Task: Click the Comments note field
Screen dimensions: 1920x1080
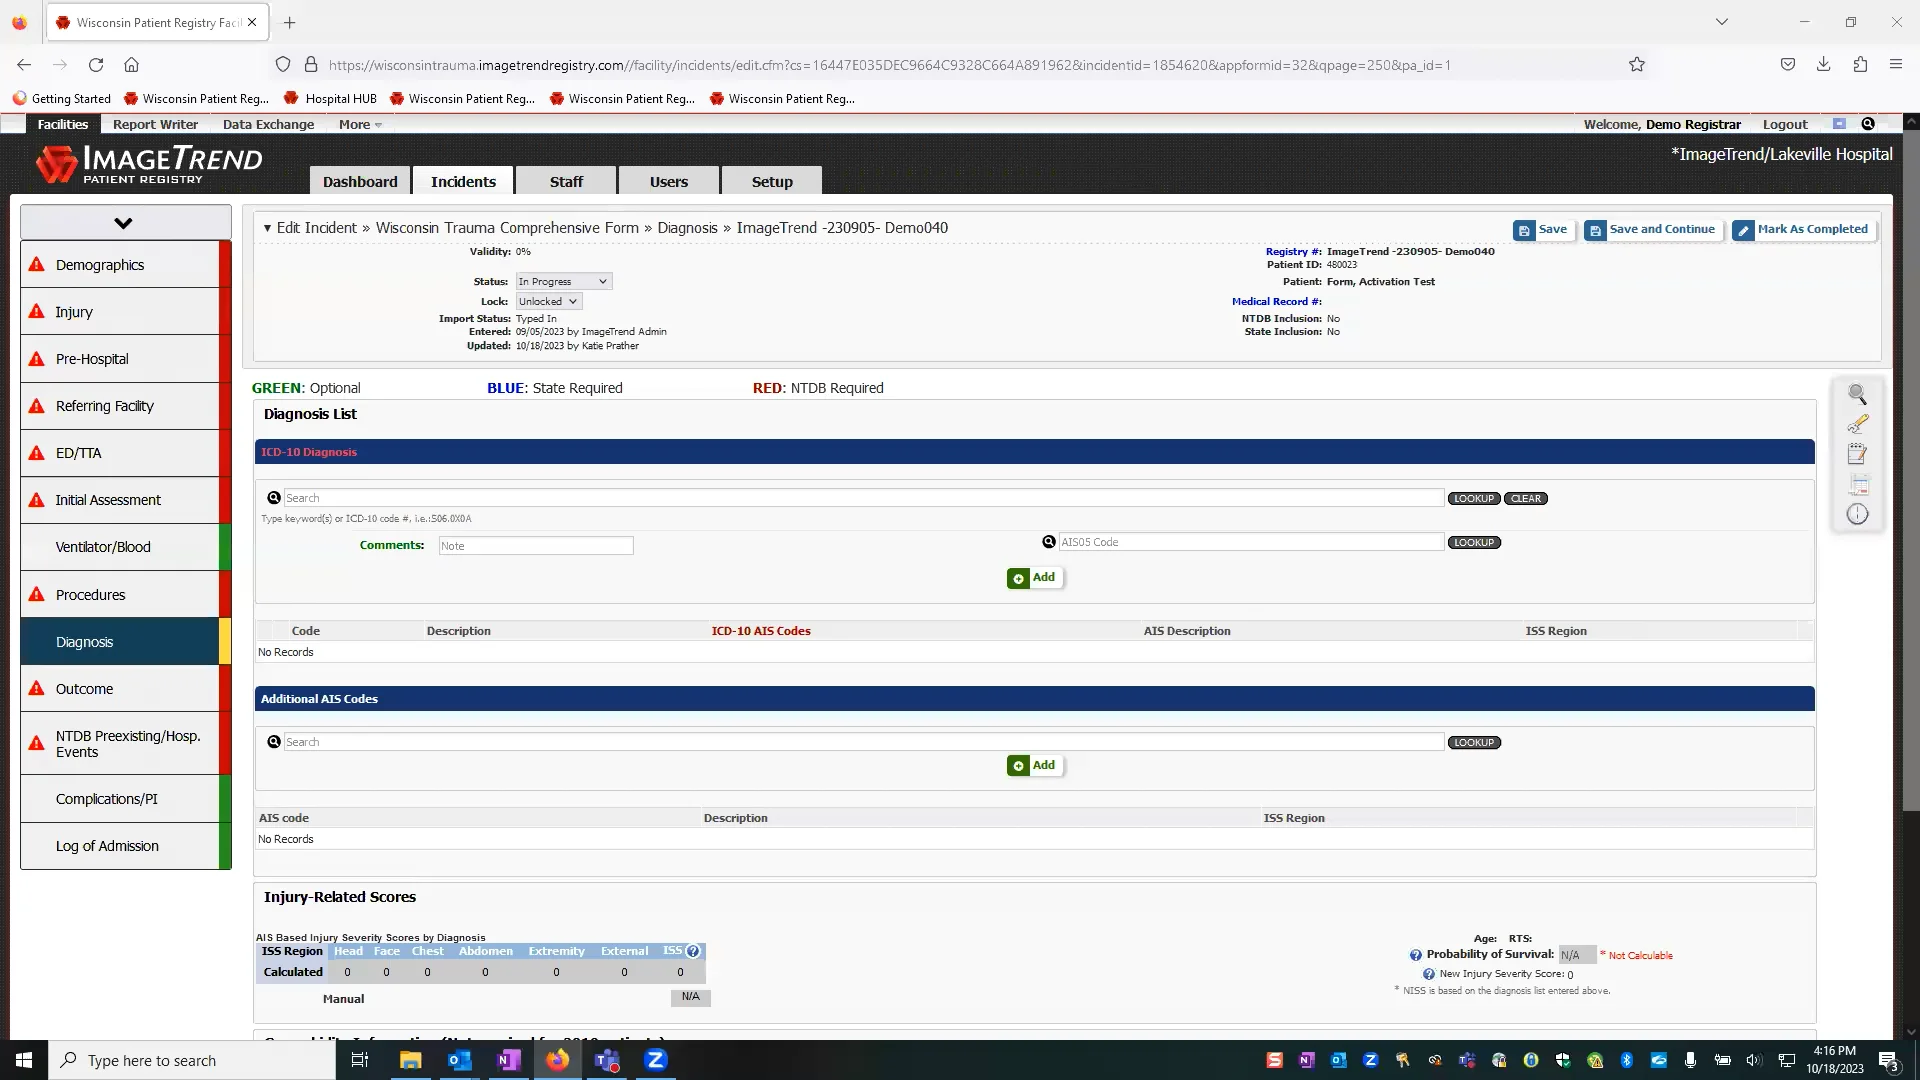Action: click(x=536, y=546)
